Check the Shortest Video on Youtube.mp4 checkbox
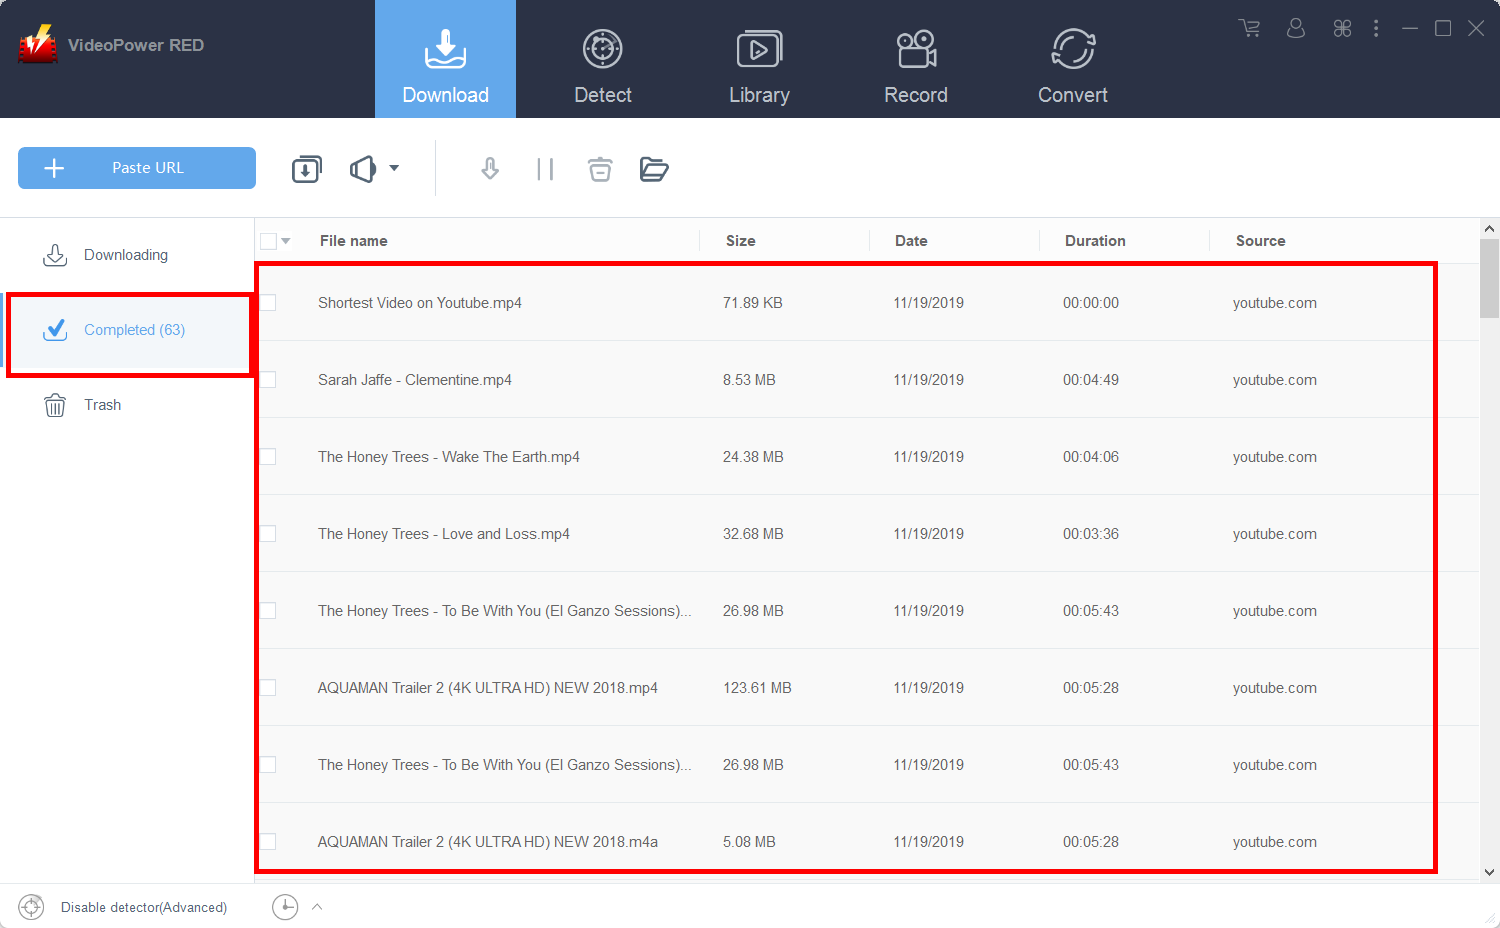Screen dimensions: 1500x928 coord(268,302)
